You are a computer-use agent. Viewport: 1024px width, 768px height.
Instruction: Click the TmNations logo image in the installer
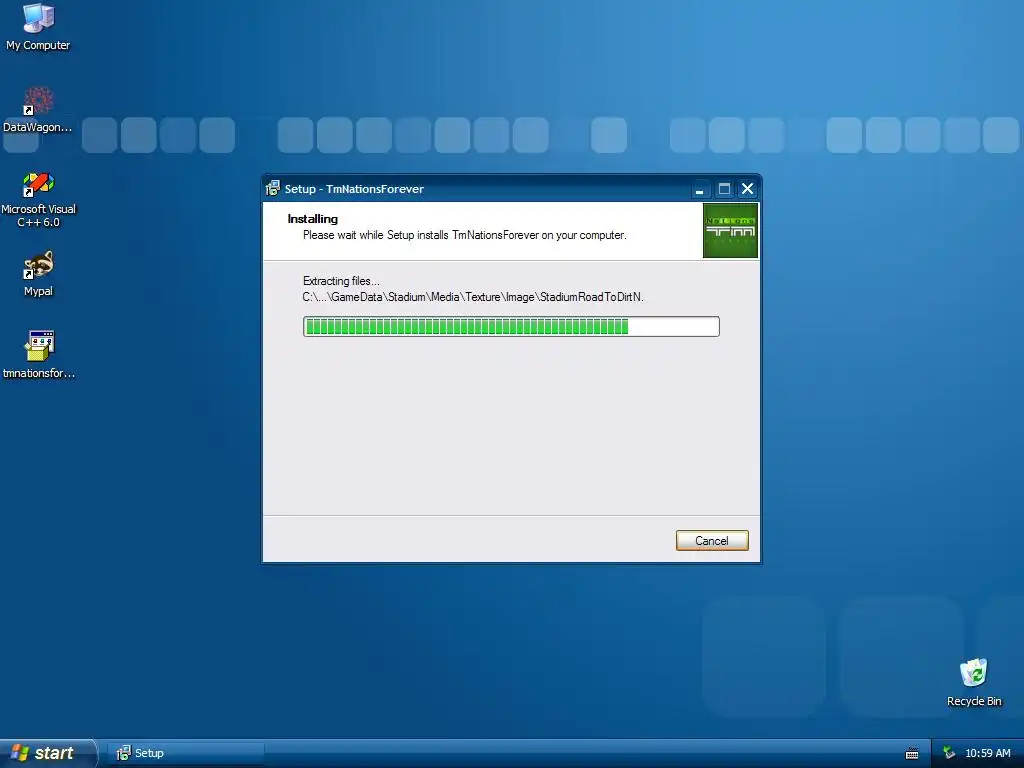(730, 231)
